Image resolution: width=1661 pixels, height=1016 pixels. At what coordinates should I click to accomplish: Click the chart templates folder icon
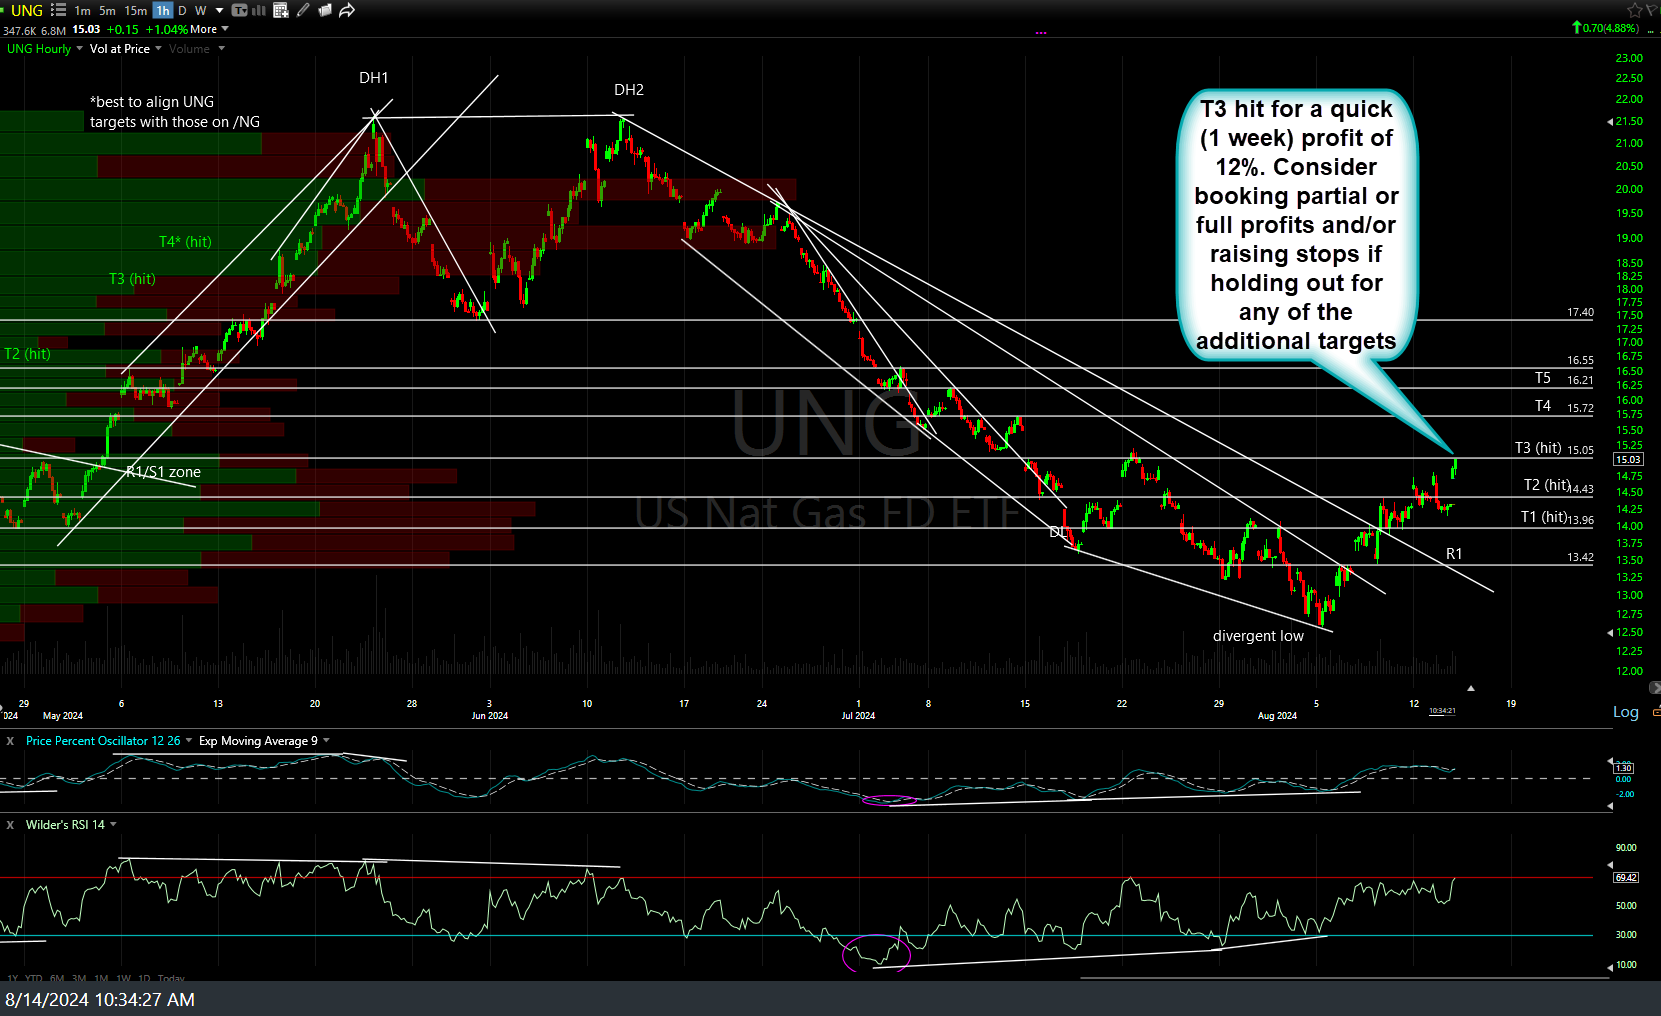[x=325, y=10]
